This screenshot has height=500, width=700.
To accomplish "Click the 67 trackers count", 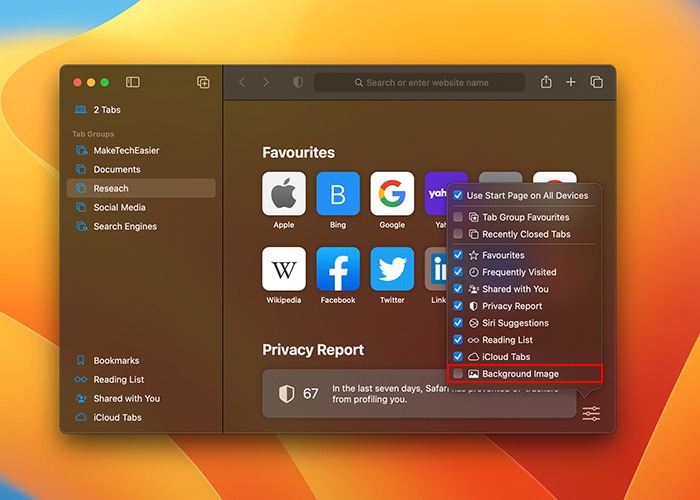I will coord(311,393).
